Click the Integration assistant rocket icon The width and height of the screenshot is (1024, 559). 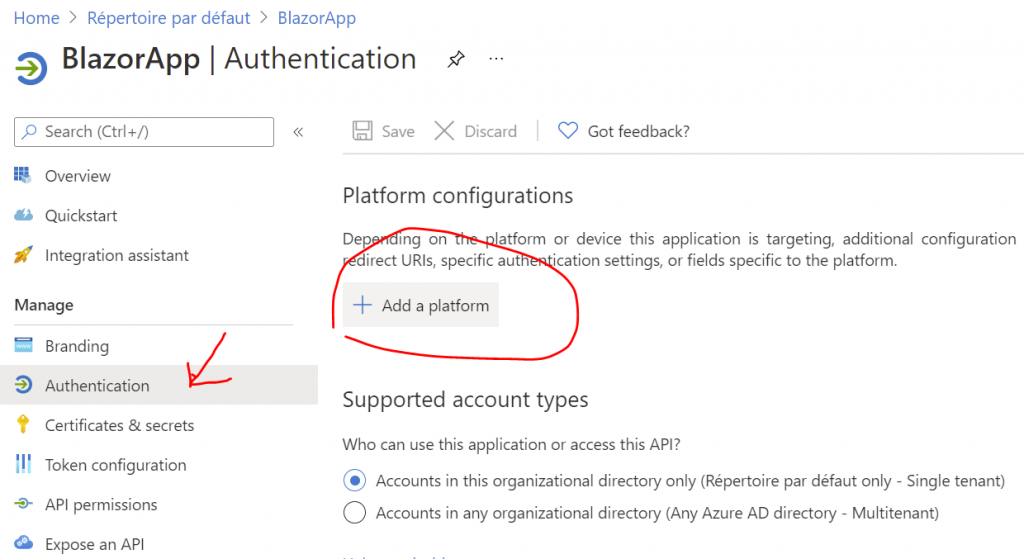(x=23, y=255)
